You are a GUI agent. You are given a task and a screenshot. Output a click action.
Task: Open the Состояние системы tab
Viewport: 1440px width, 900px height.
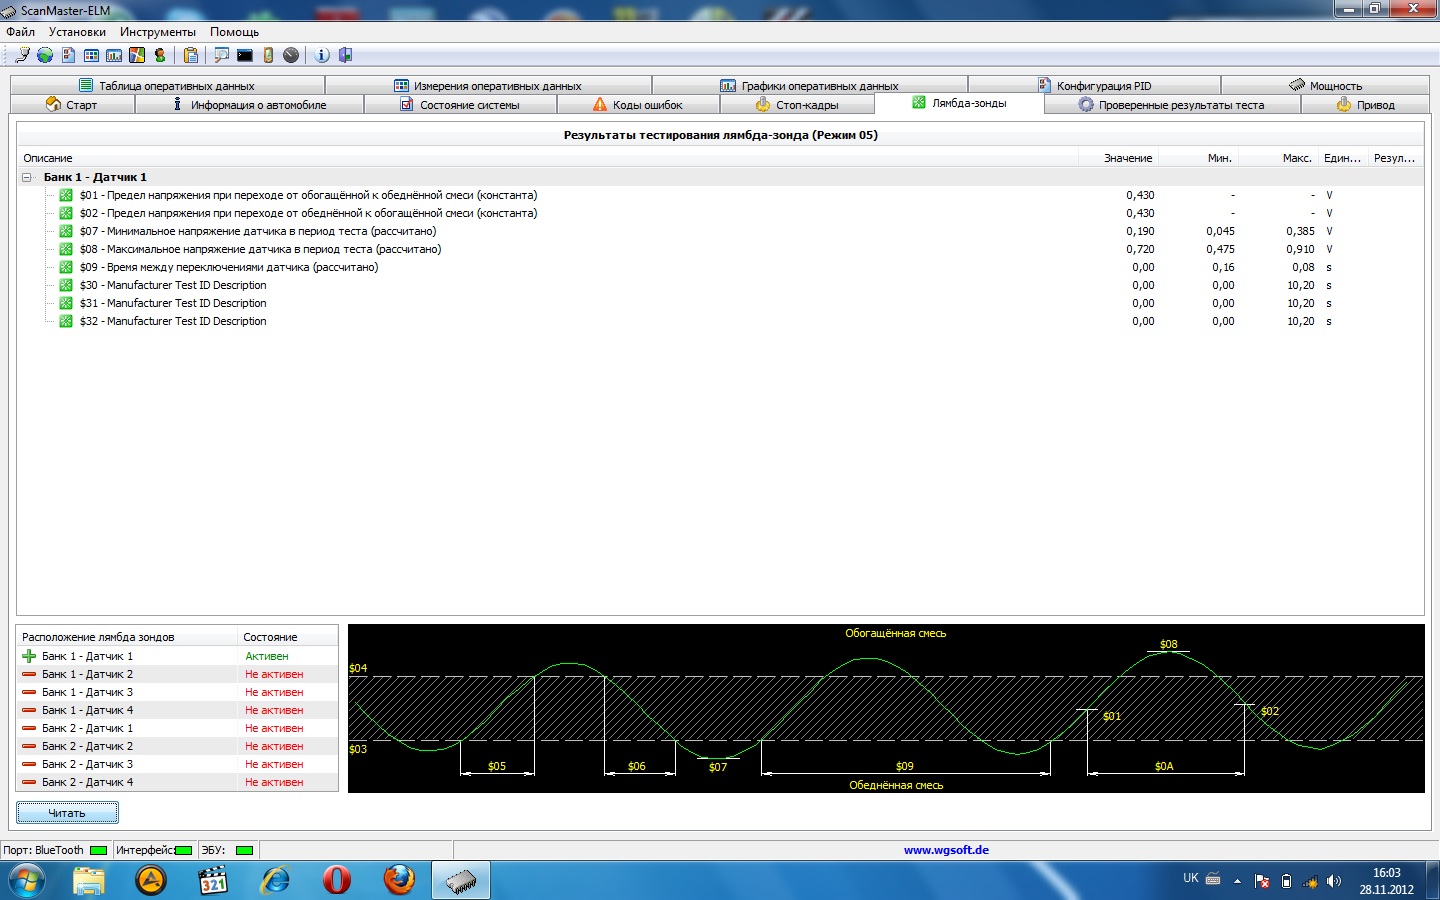(x=460, y=104)
